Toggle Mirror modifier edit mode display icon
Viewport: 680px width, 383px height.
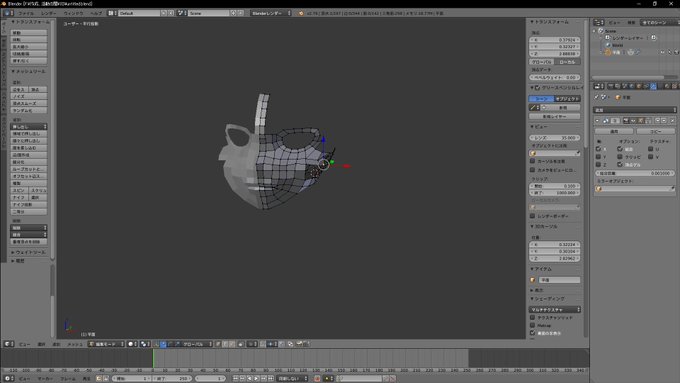640,121
